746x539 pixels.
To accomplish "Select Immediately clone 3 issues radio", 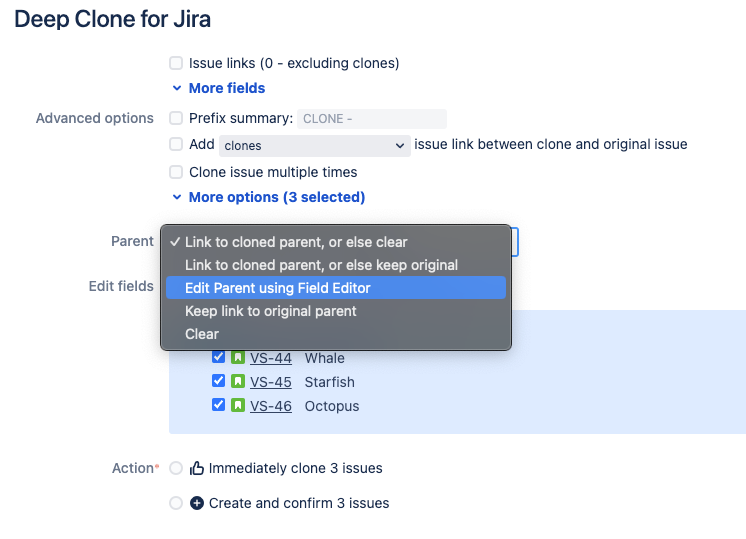I will (x=176, y=468).
